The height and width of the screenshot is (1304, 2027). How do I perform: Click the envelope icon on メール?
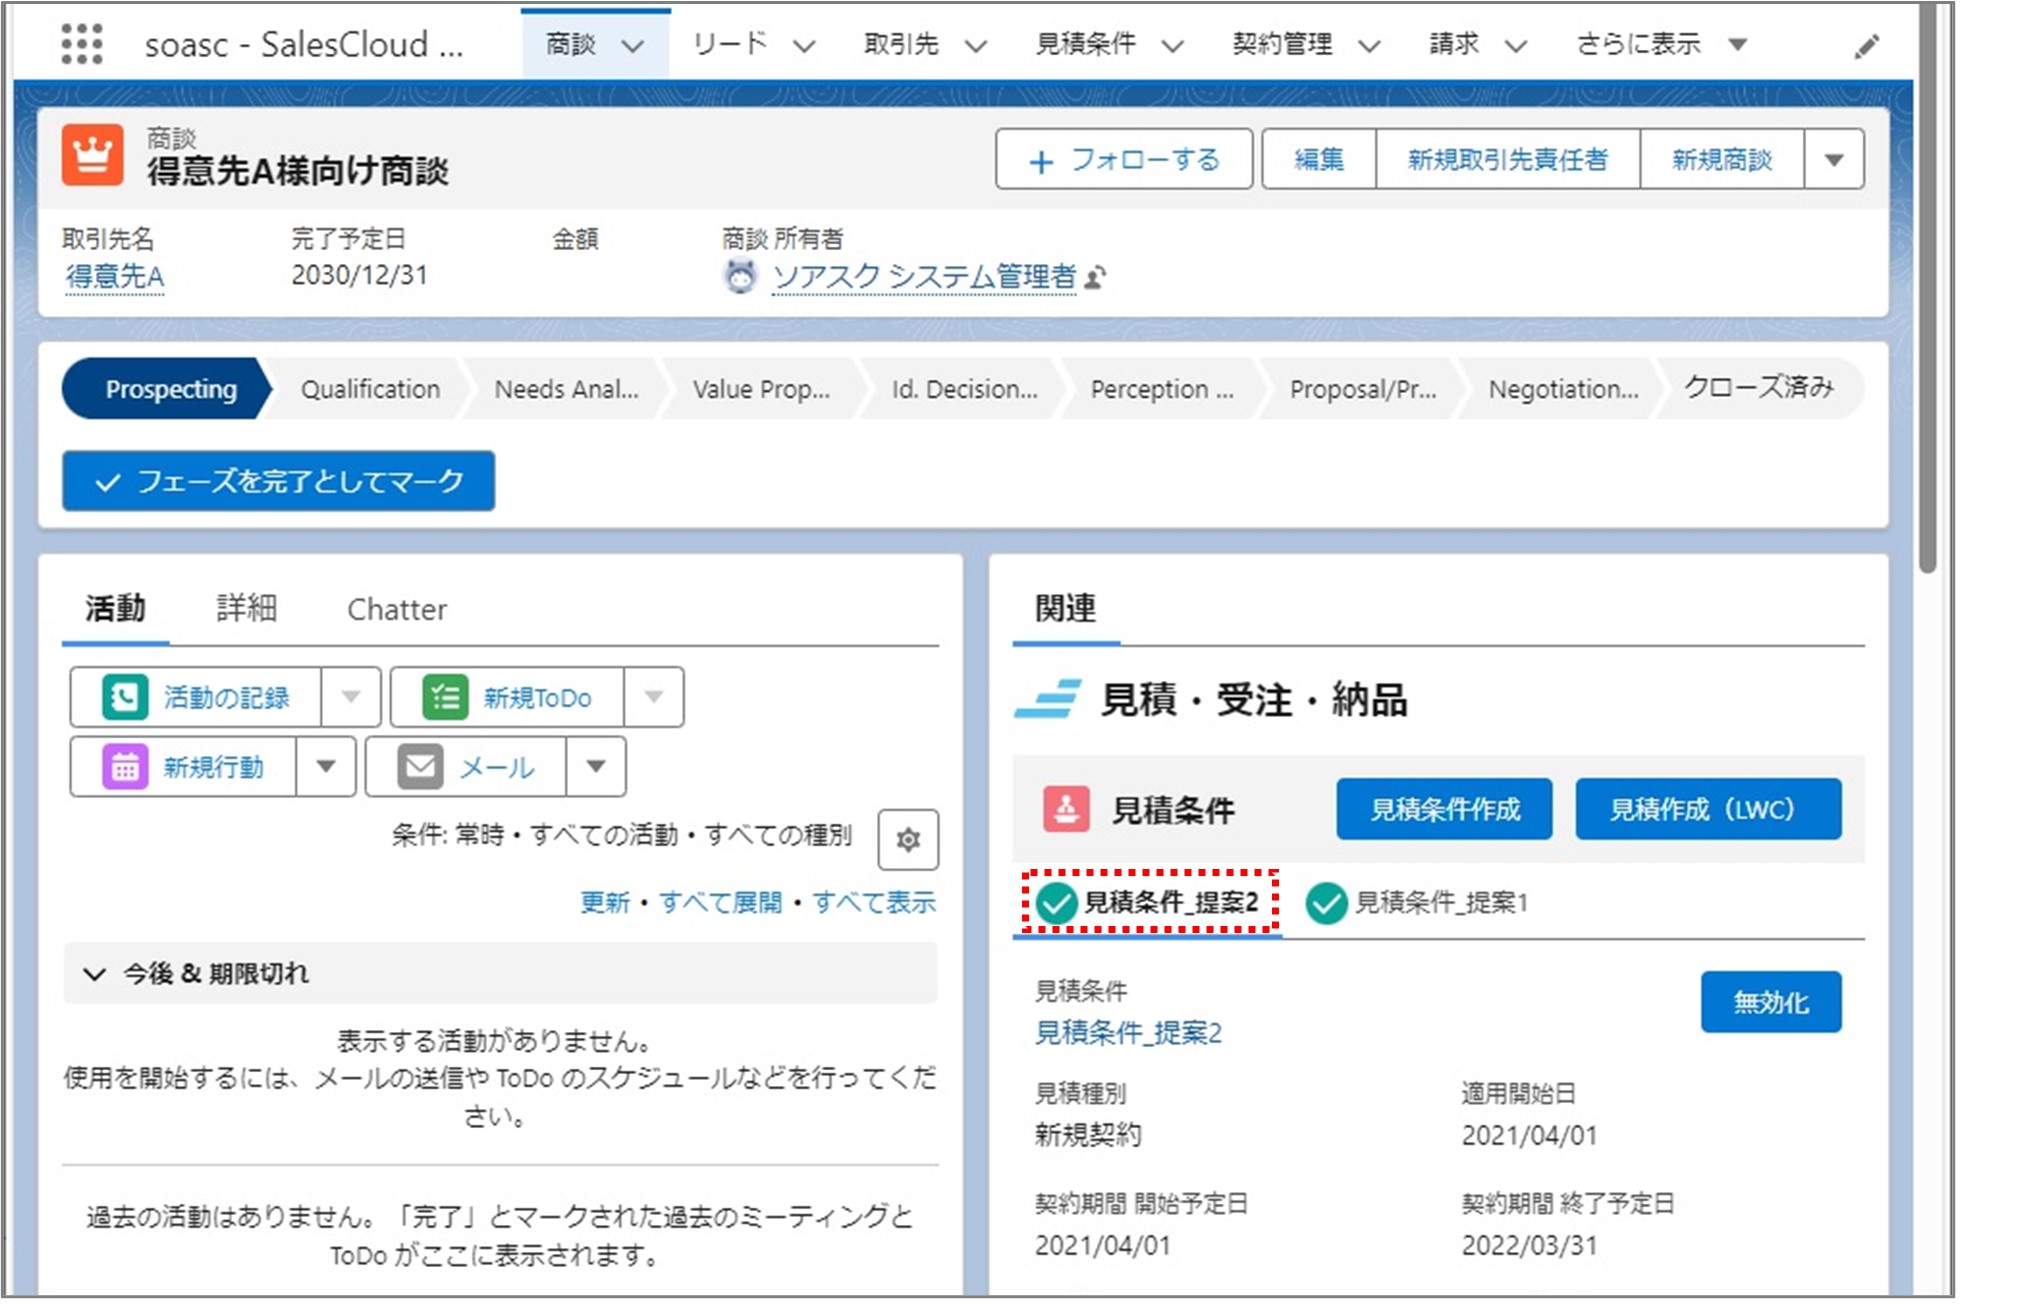pyautogui.click(x=420, y=767)
